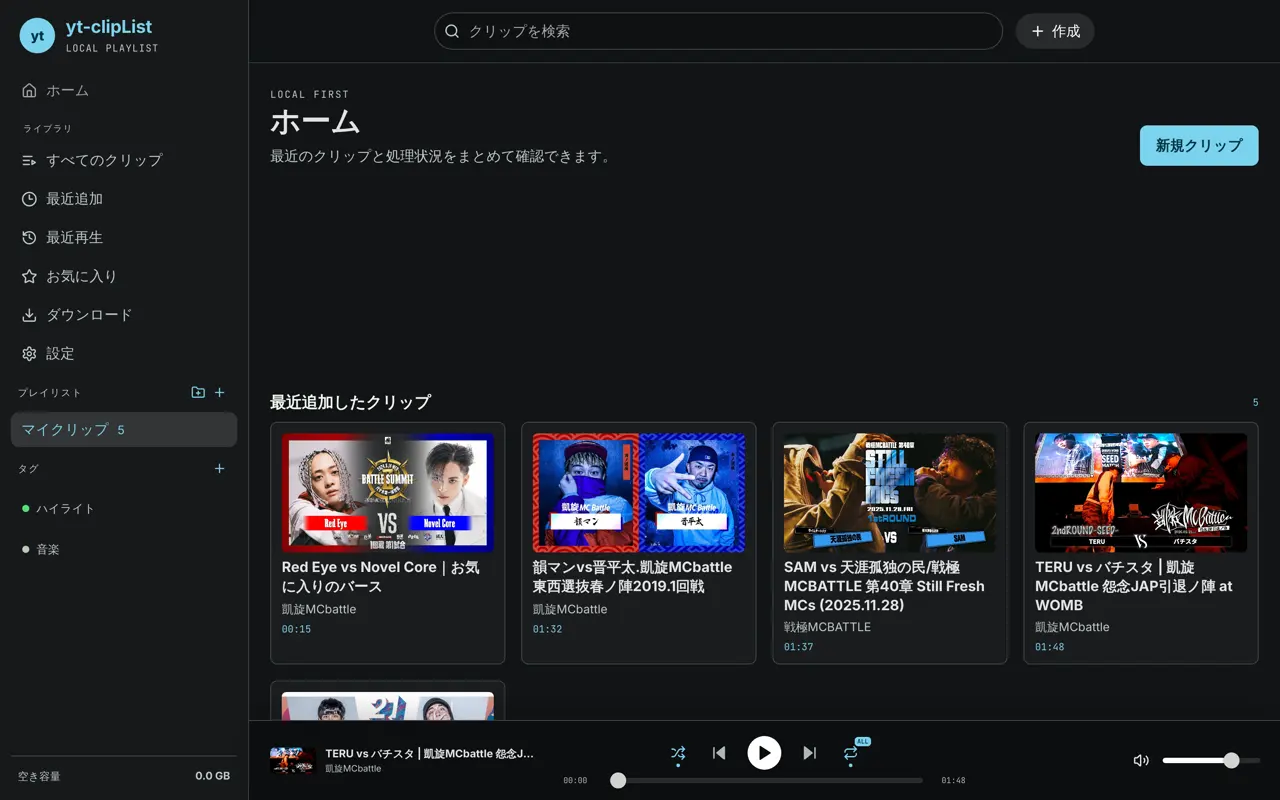Open the 韻マンvs晋平太 clip thumbnail
Screen dimensions: 1280x800
click(639, 493)
